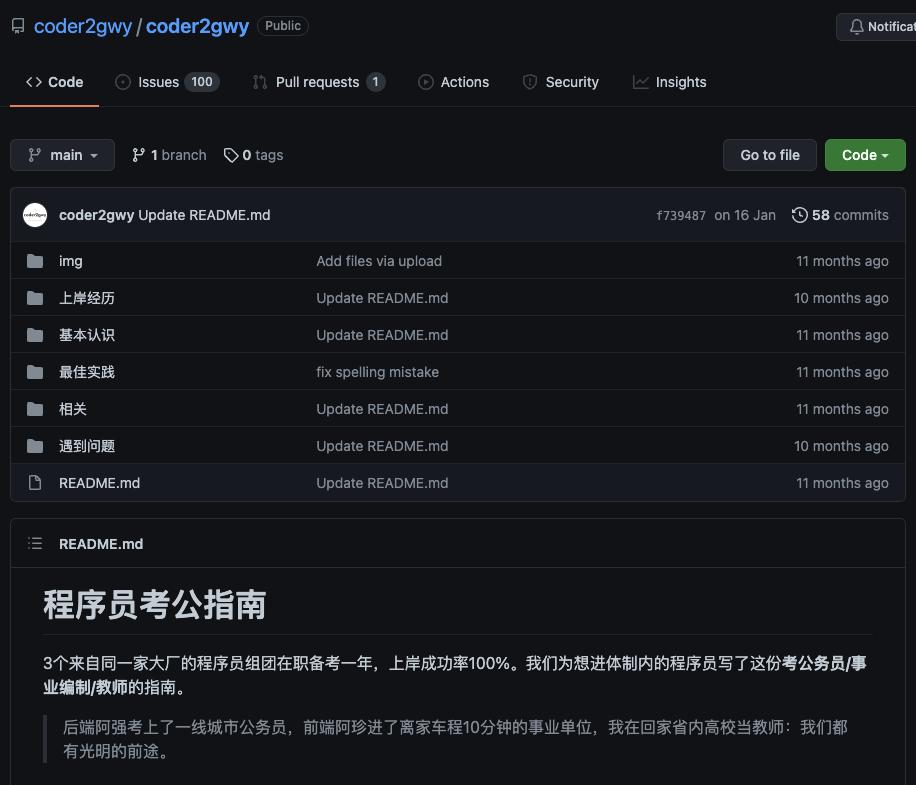
Task: Click the Pull requests merge icon
Action: [x=260, y=82]
